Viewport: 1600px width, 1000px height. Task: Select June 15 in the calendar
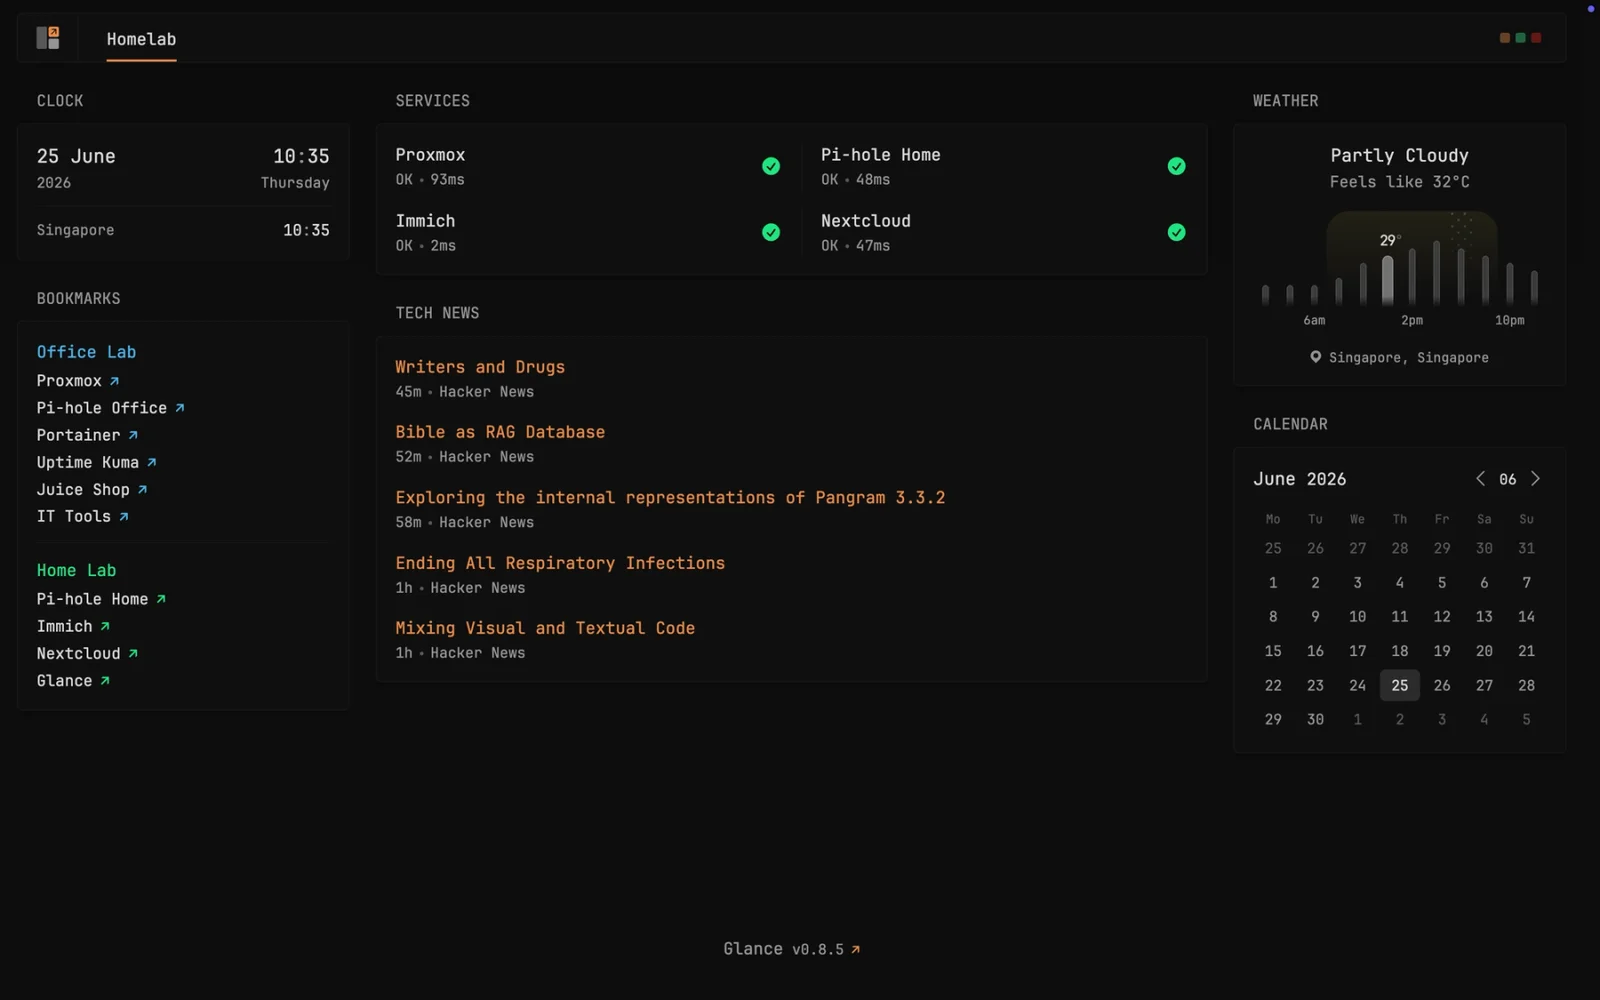(1273, 651)
